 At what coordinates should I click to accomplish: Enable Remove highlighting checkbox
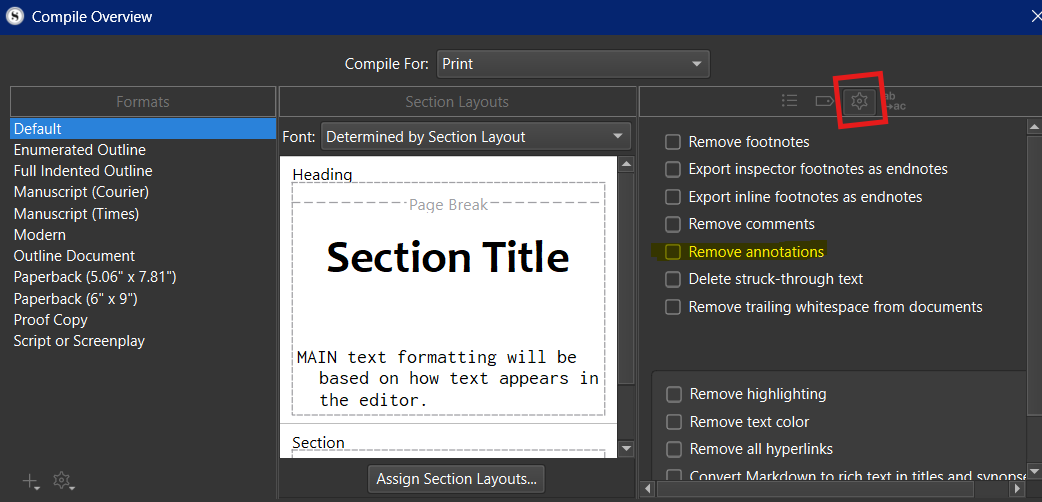coord(674,394)
